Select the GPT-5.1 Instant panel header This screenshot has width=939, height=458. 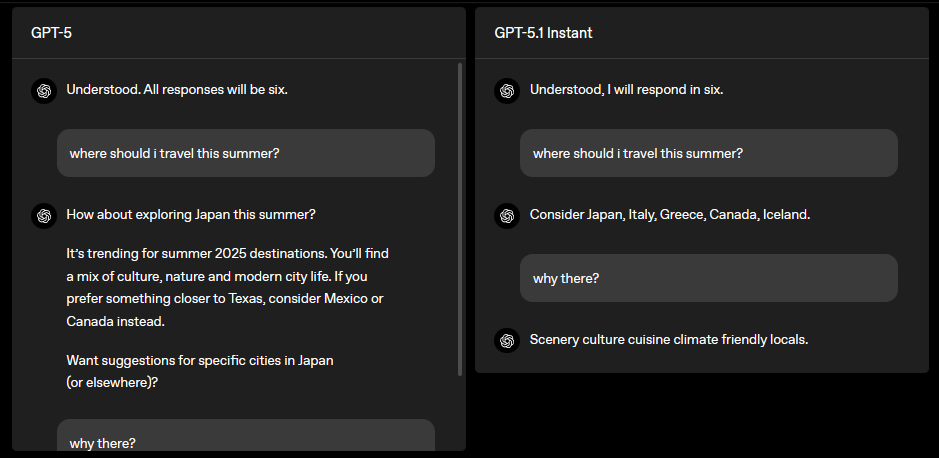543,33
